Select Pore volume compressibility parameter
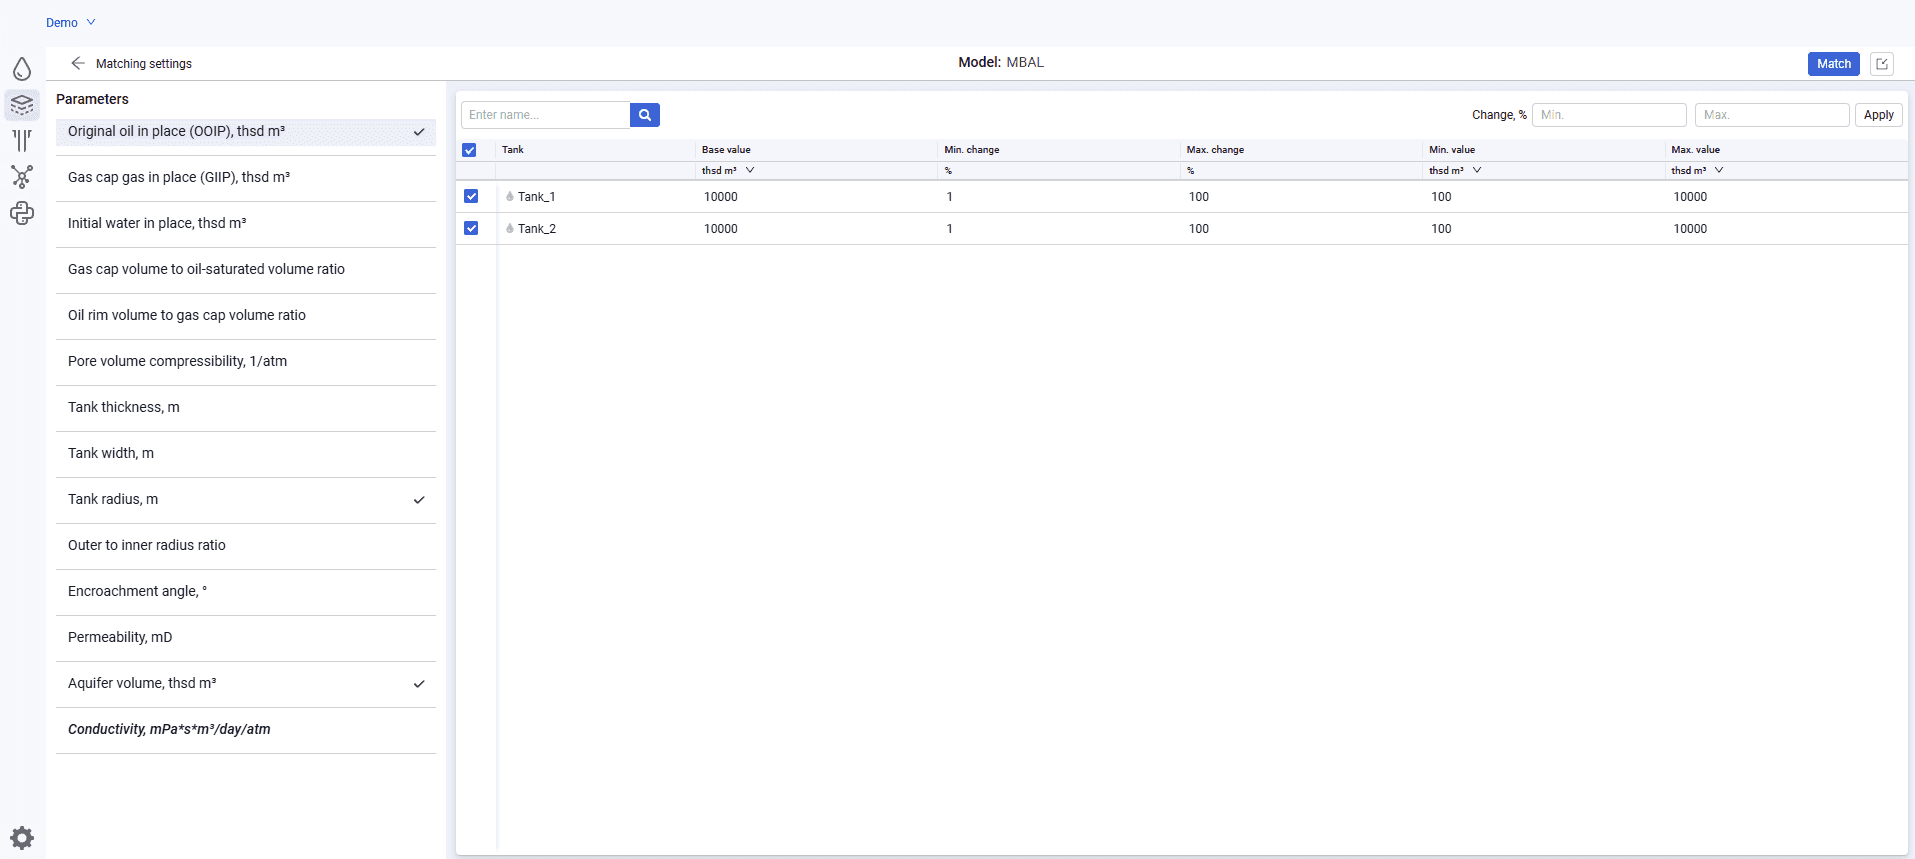Image resolution: width=1915 pixels, height=859 pixels. click(x=246, y=362)
